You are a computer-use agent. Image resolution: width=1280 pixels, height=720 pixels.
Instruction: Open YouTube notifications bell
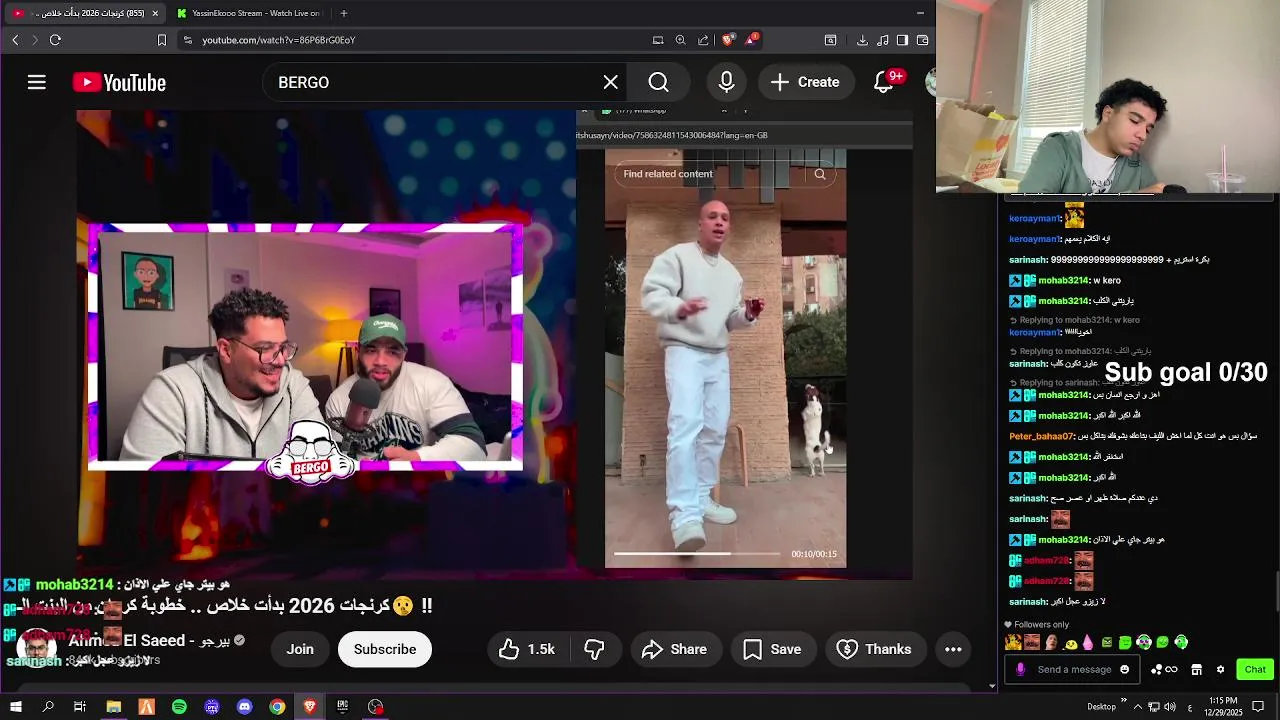point(884,82)
